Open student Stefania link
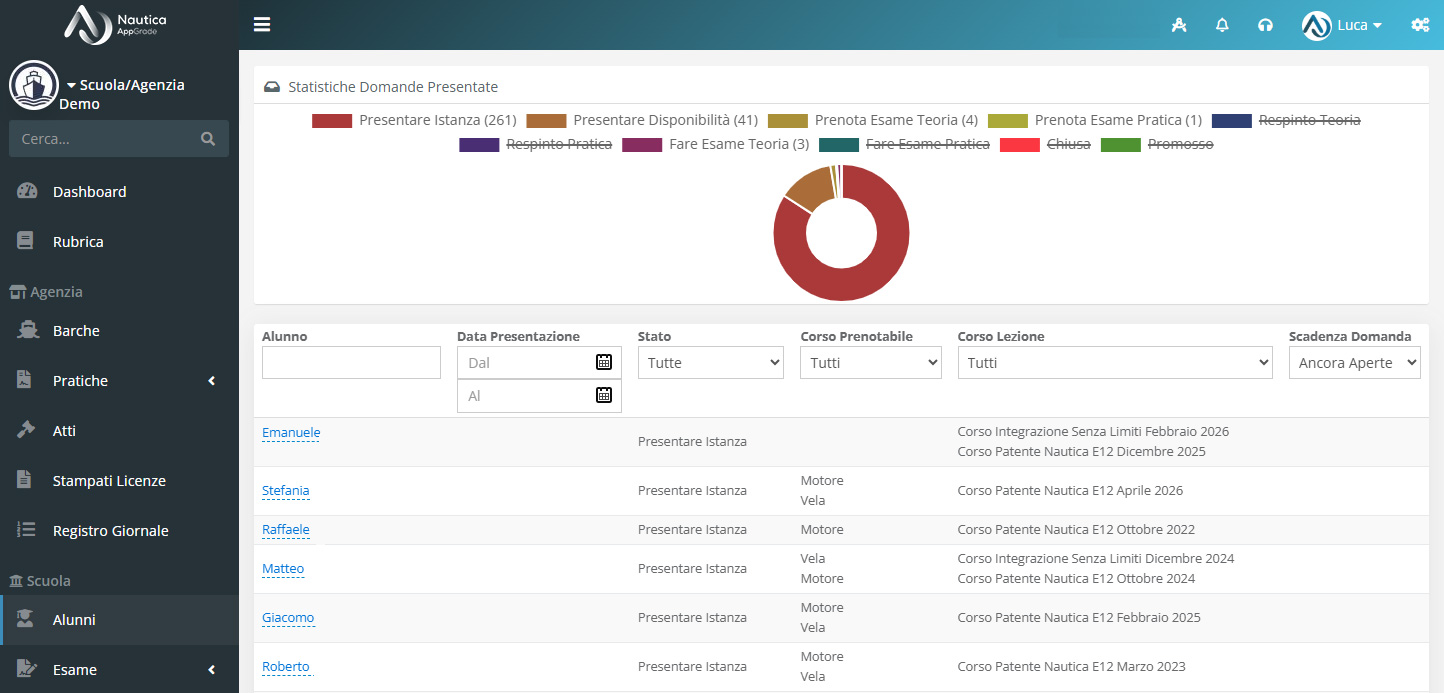This screenshot has width=1444, height=693. (286, 490)
